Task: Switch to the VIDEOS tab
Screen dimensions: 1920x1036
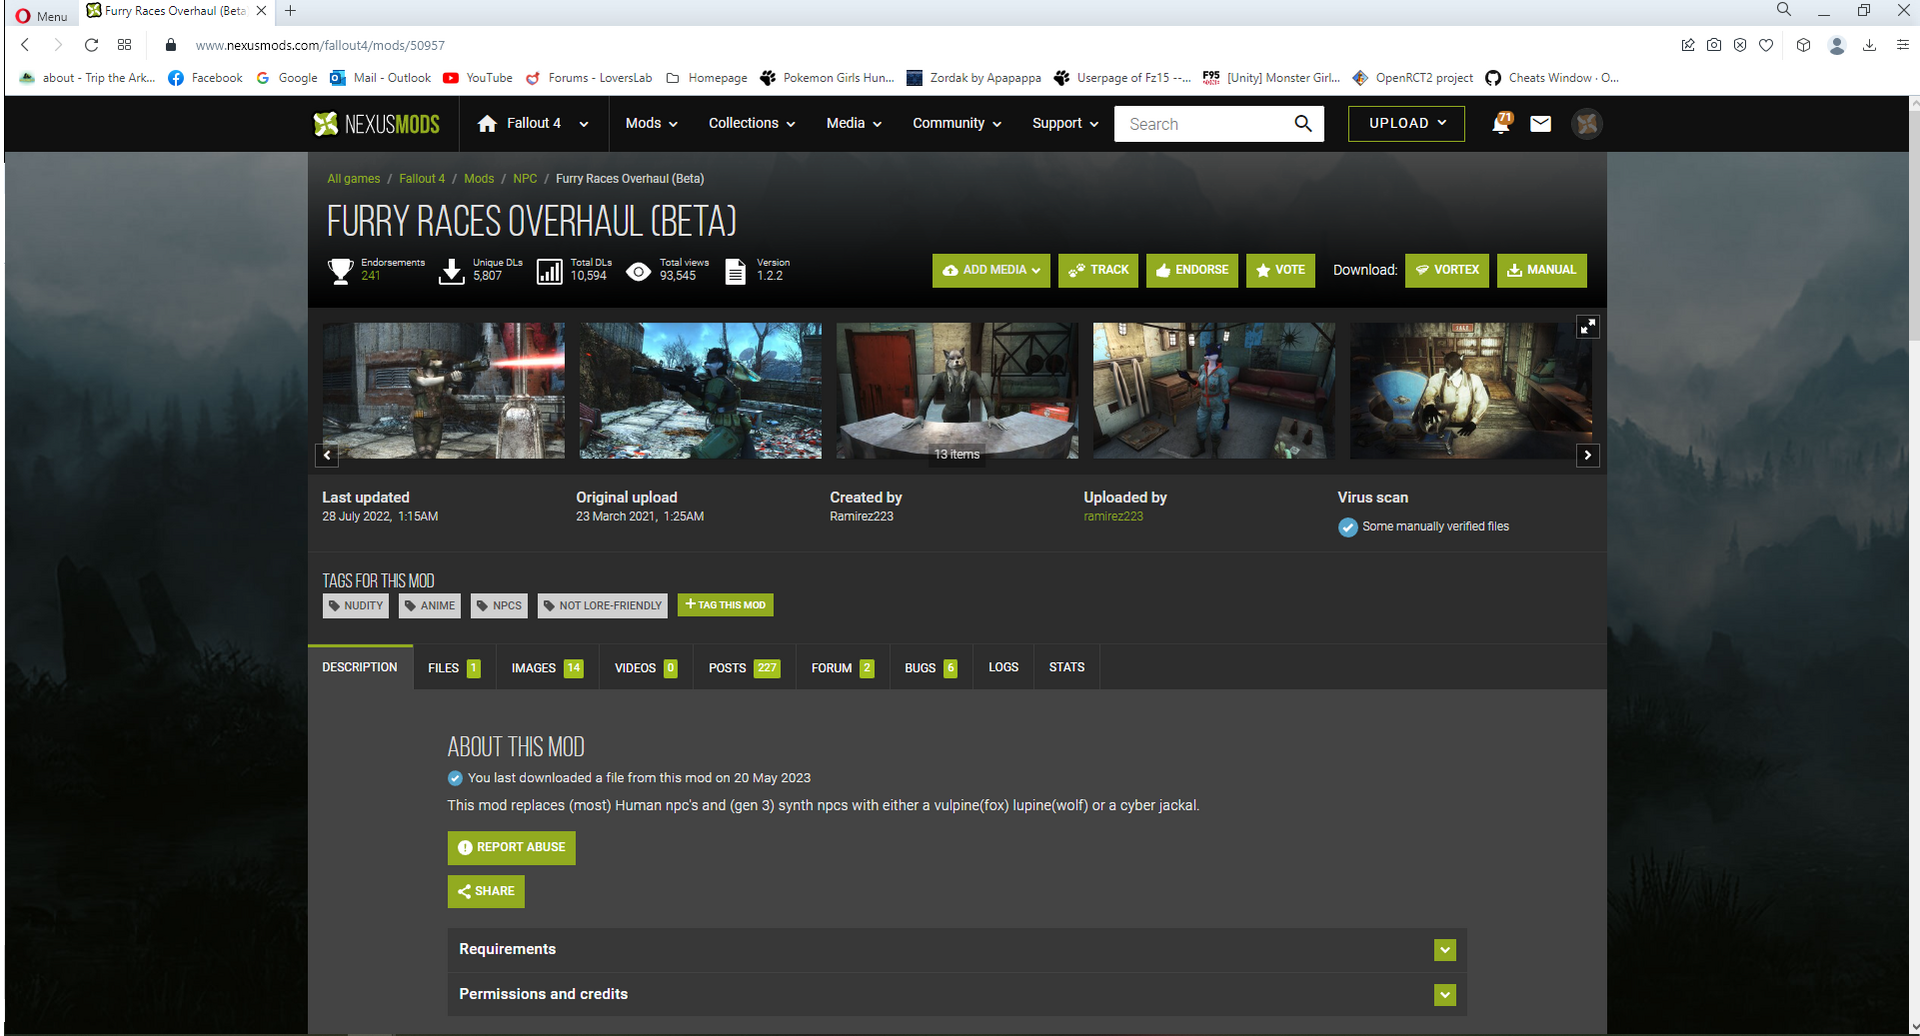Action: (646, 668)
